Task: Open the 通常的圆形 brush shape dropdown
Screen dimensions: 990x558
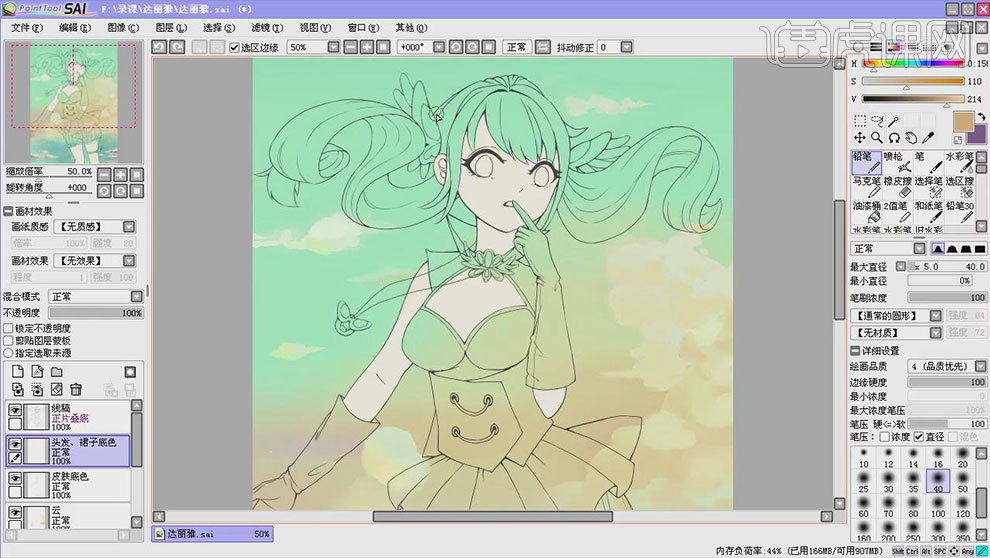Action: (936, 316)
